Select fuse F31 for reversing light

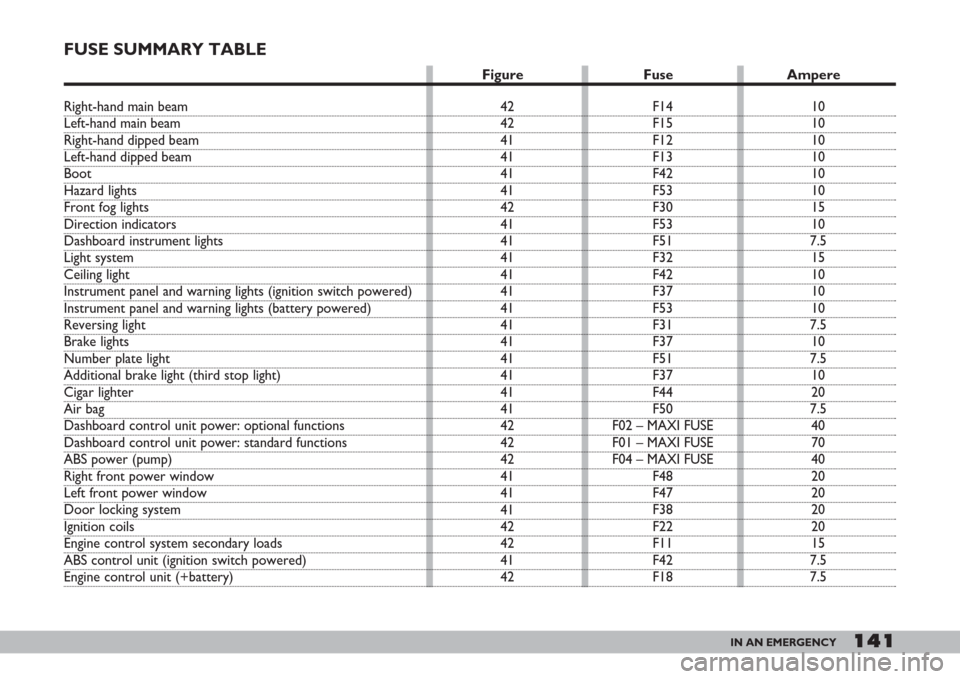pos(662,325)
